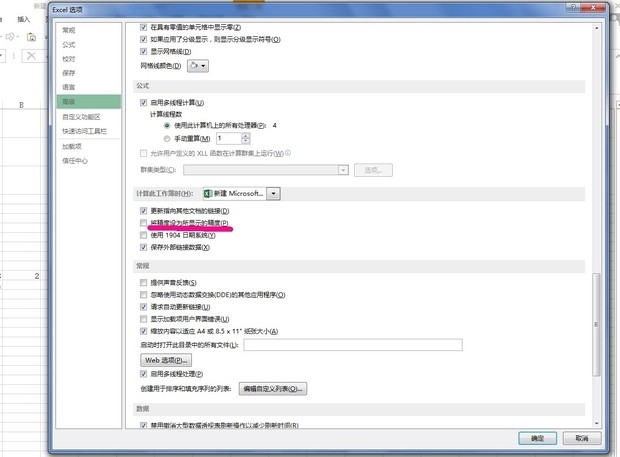Toggle 在具有零值的单元格中显示零 checkbox
The image size is (620, 457).
[144, 27]
